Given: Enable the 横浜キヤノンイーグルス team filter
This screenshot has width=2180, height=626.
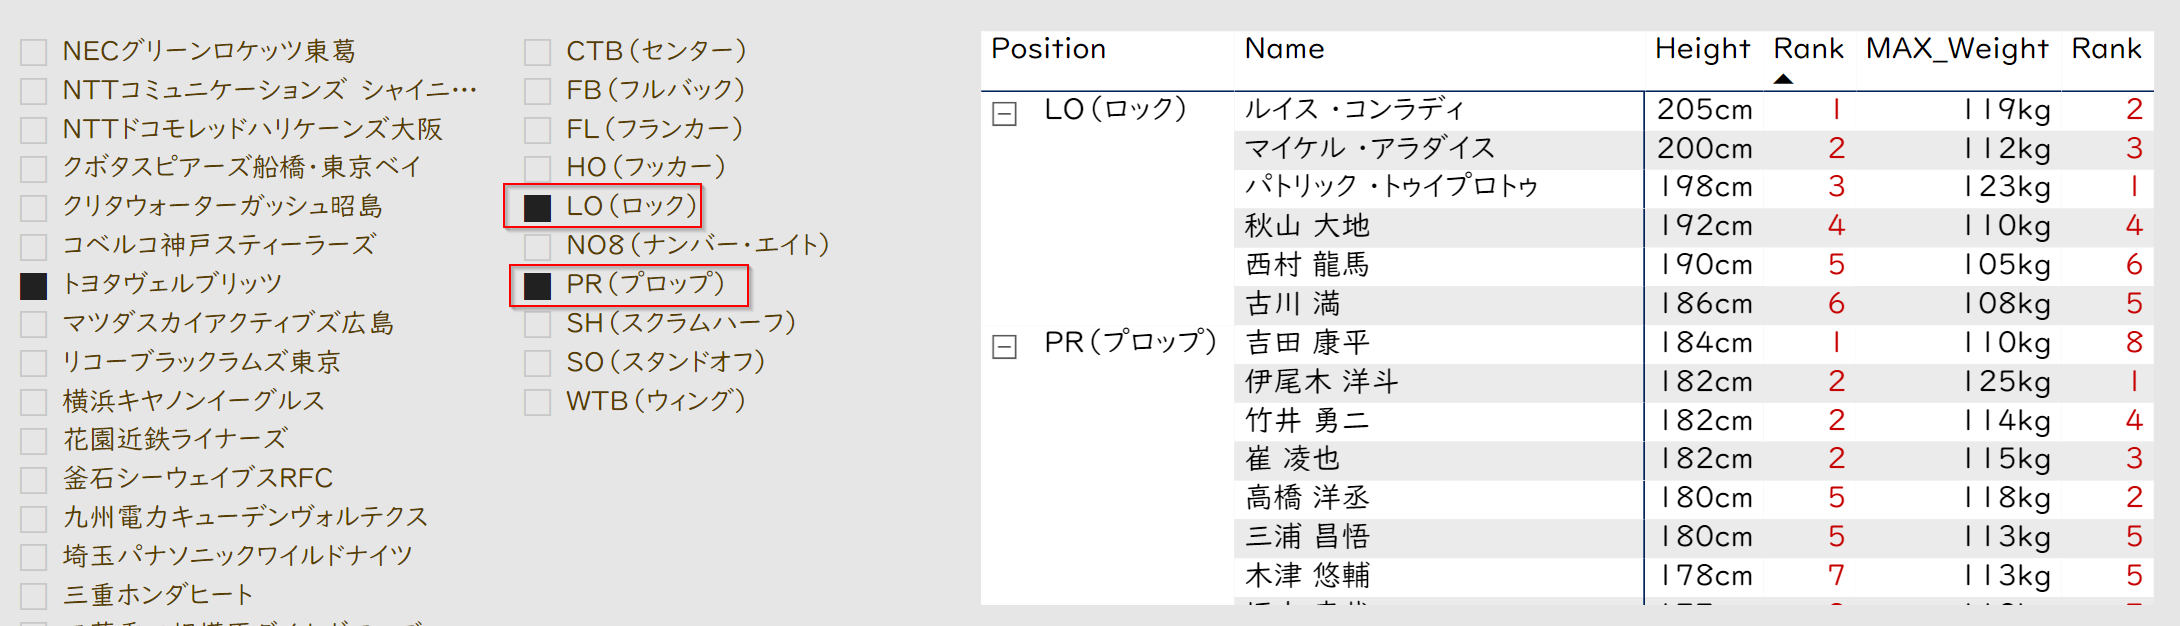Looking at the screenshot, I should (x=34, y=402).
